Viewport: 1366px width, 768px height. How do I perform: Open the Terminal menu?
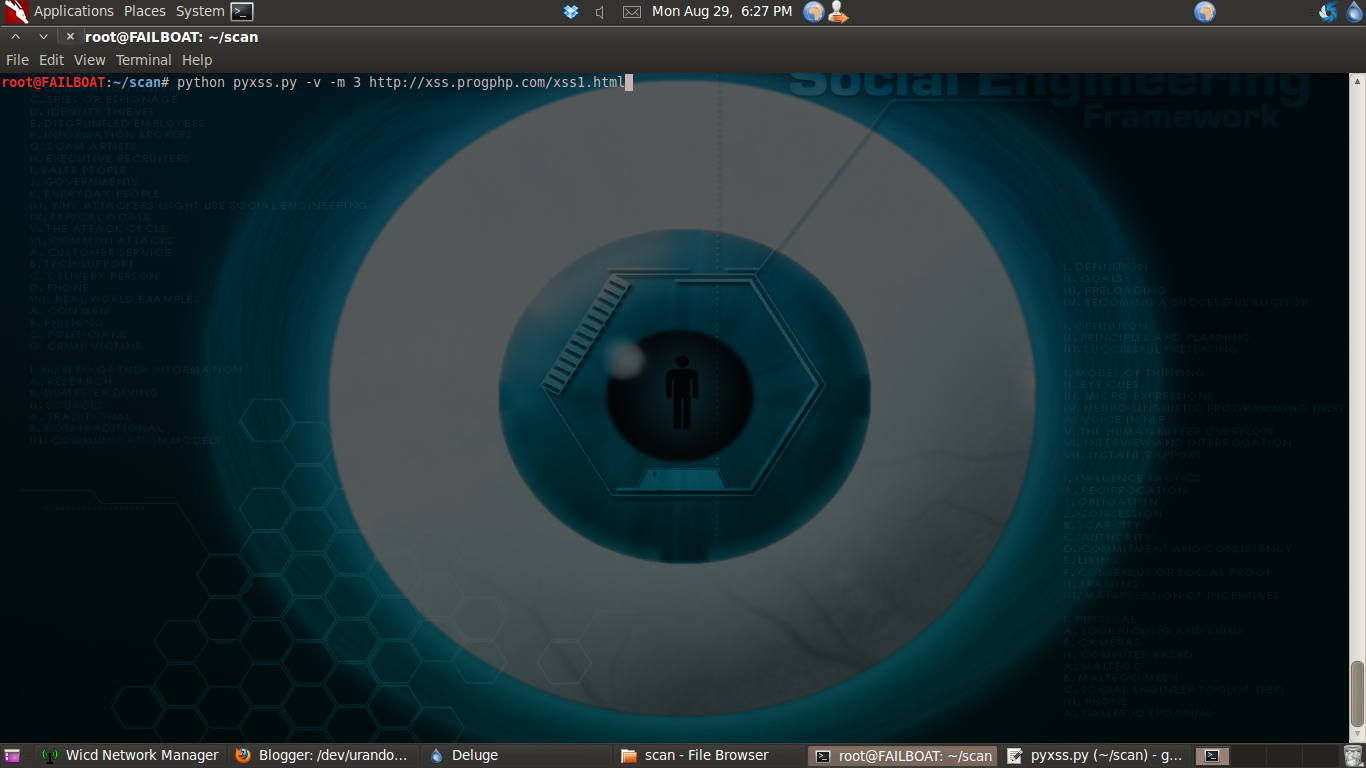click(x=144, y=60)
